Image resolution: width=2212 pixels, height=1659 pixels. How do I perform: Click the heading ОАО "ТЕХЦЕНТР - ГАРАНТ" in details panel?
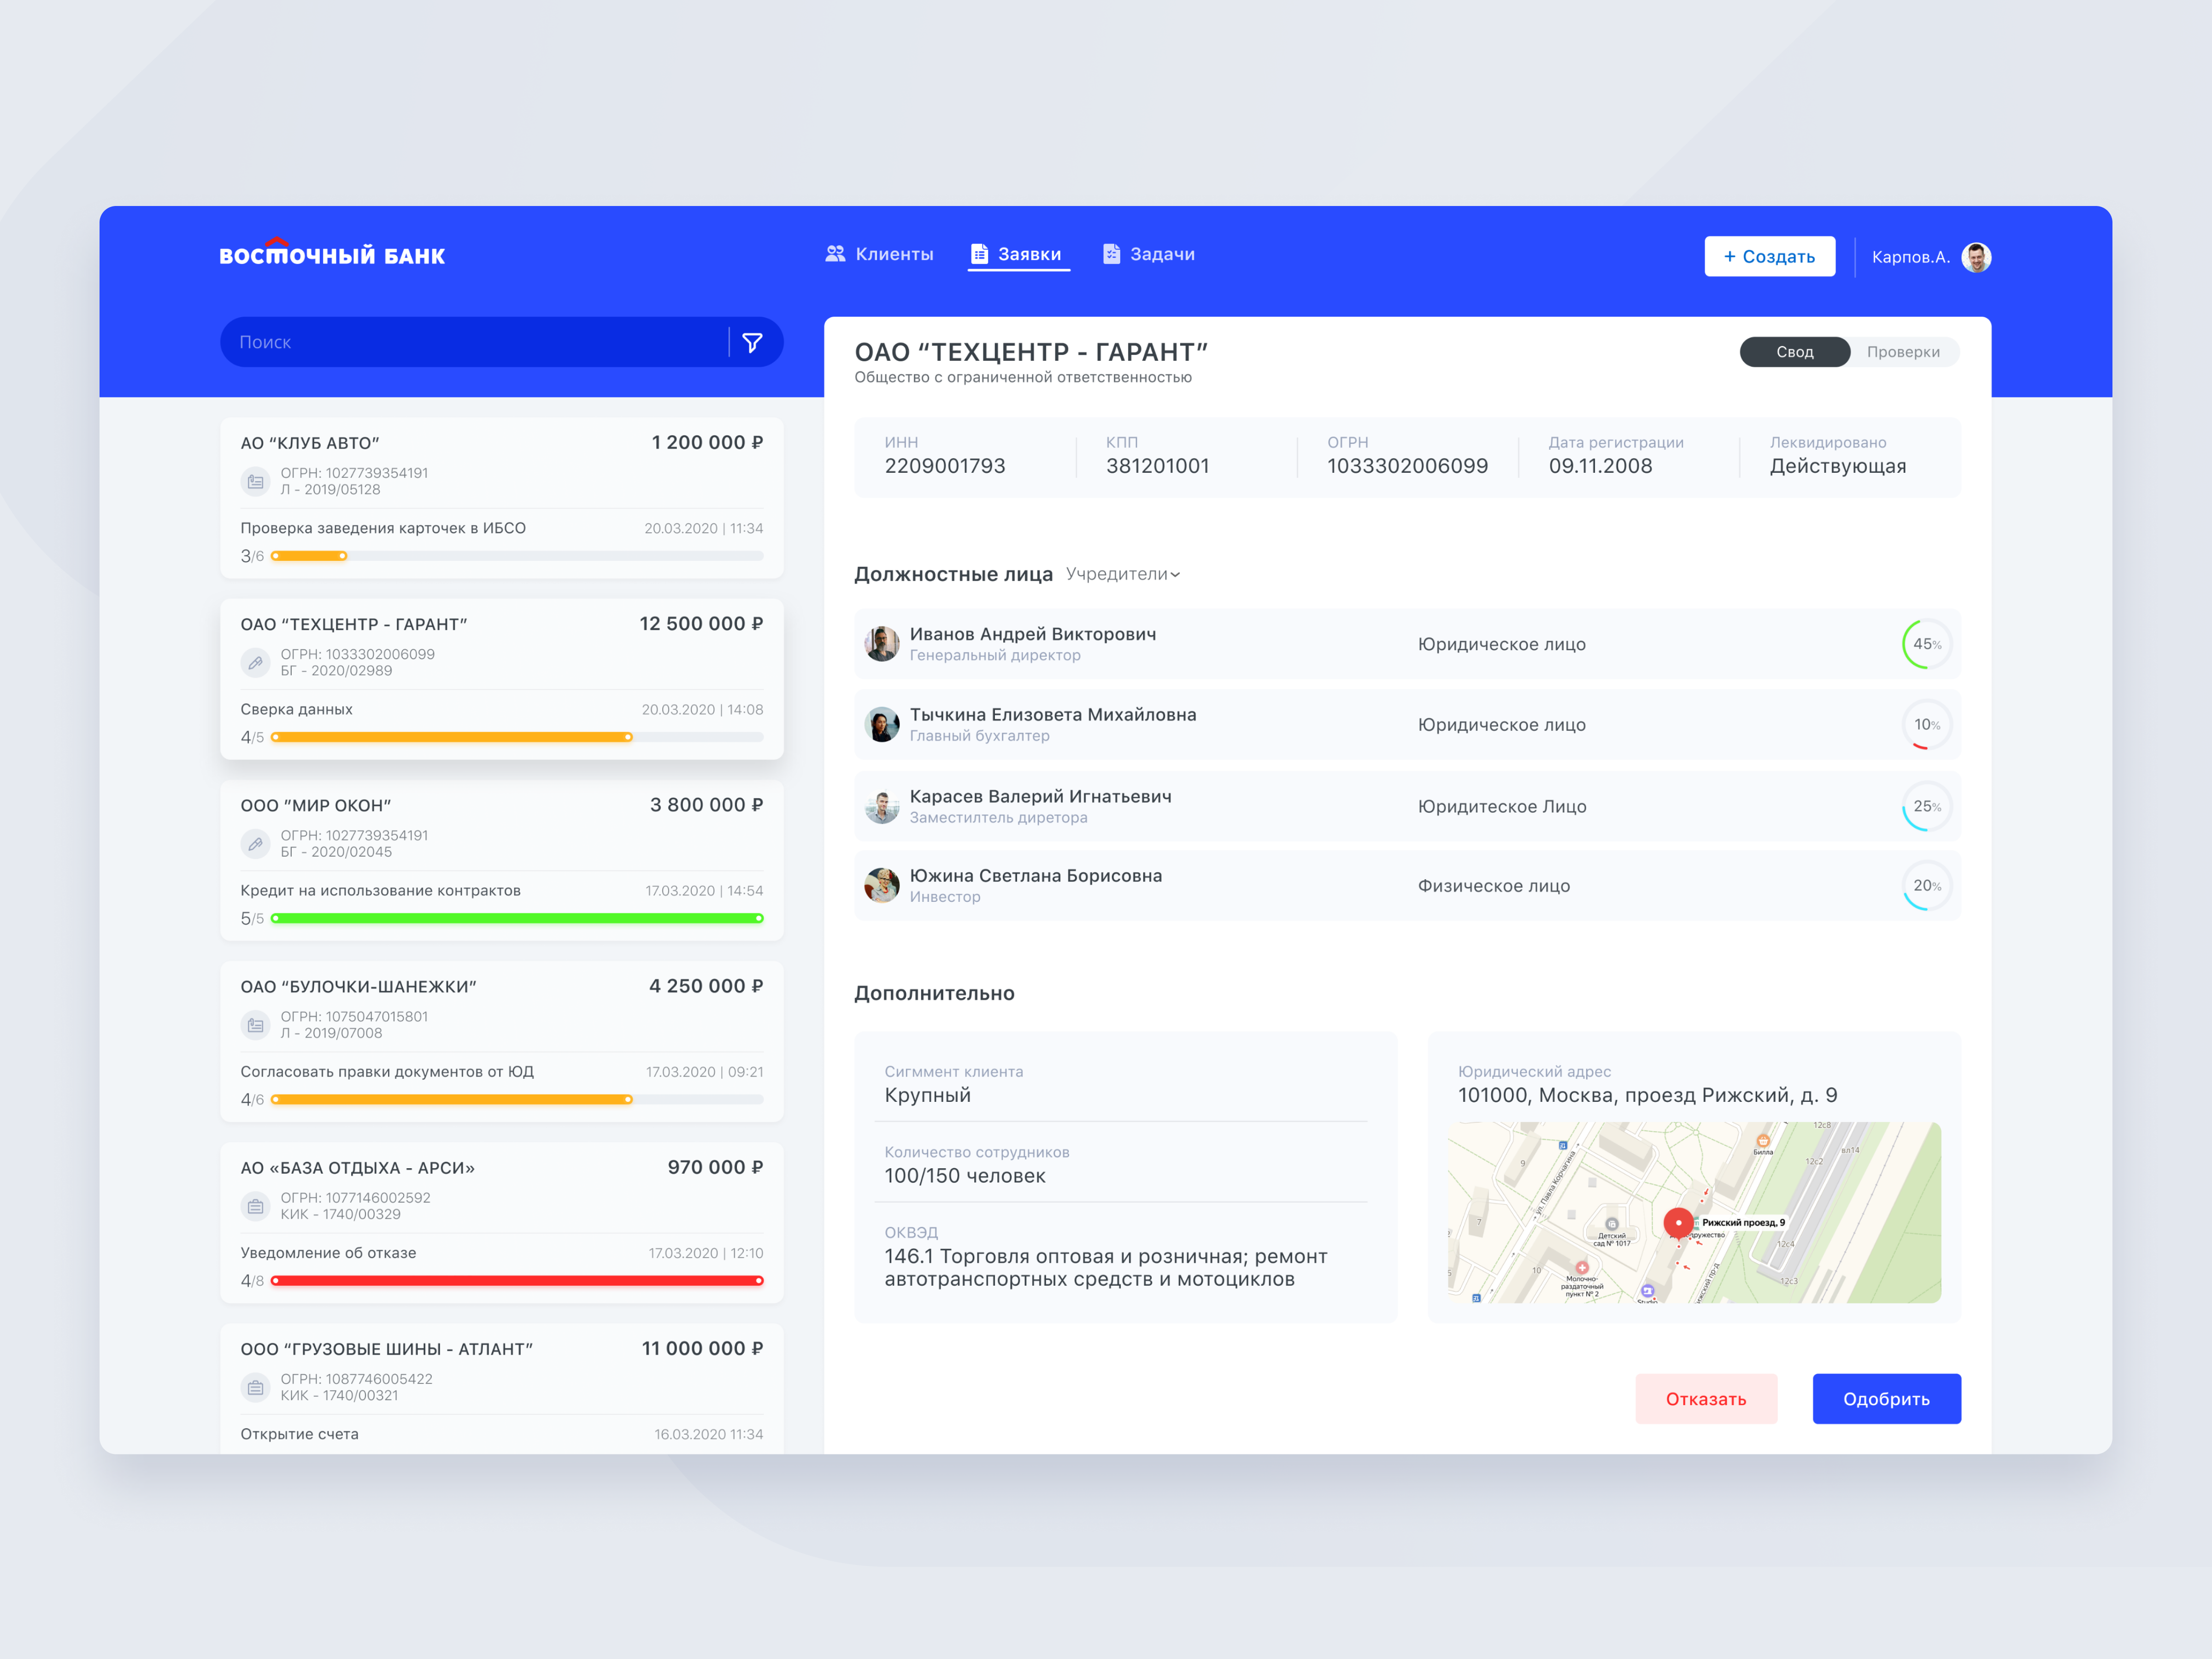[1031, 352]
